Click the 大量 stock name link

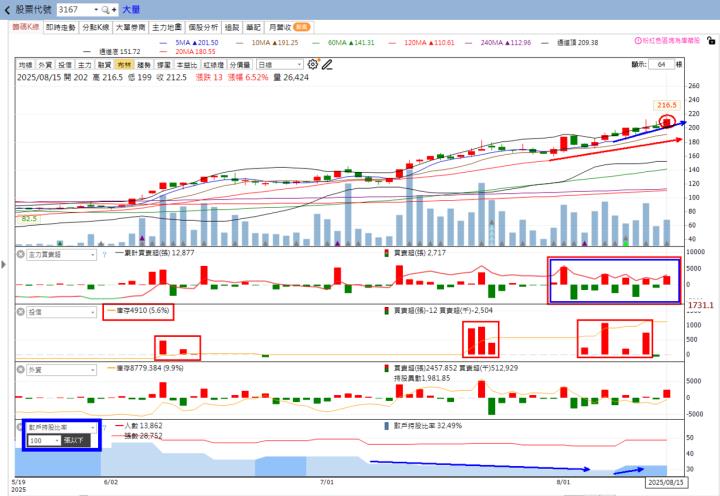[x=131, y=10]
